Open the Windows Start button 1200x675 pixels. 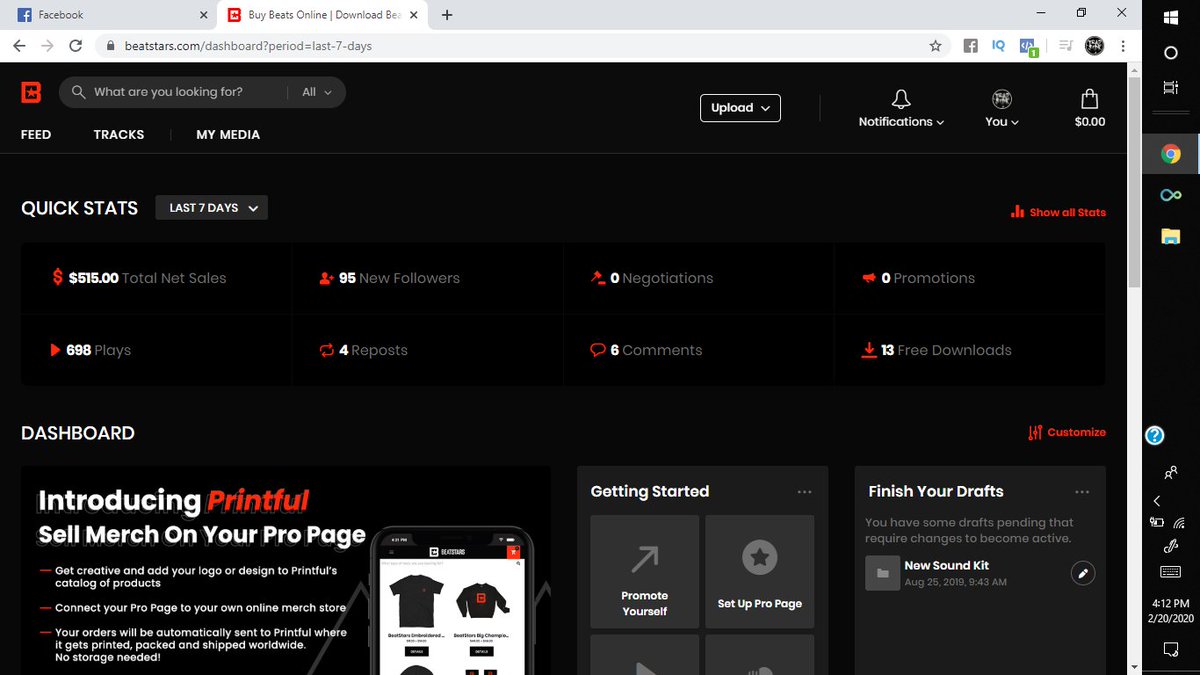pyautogui.click(x=1171, y=17)
